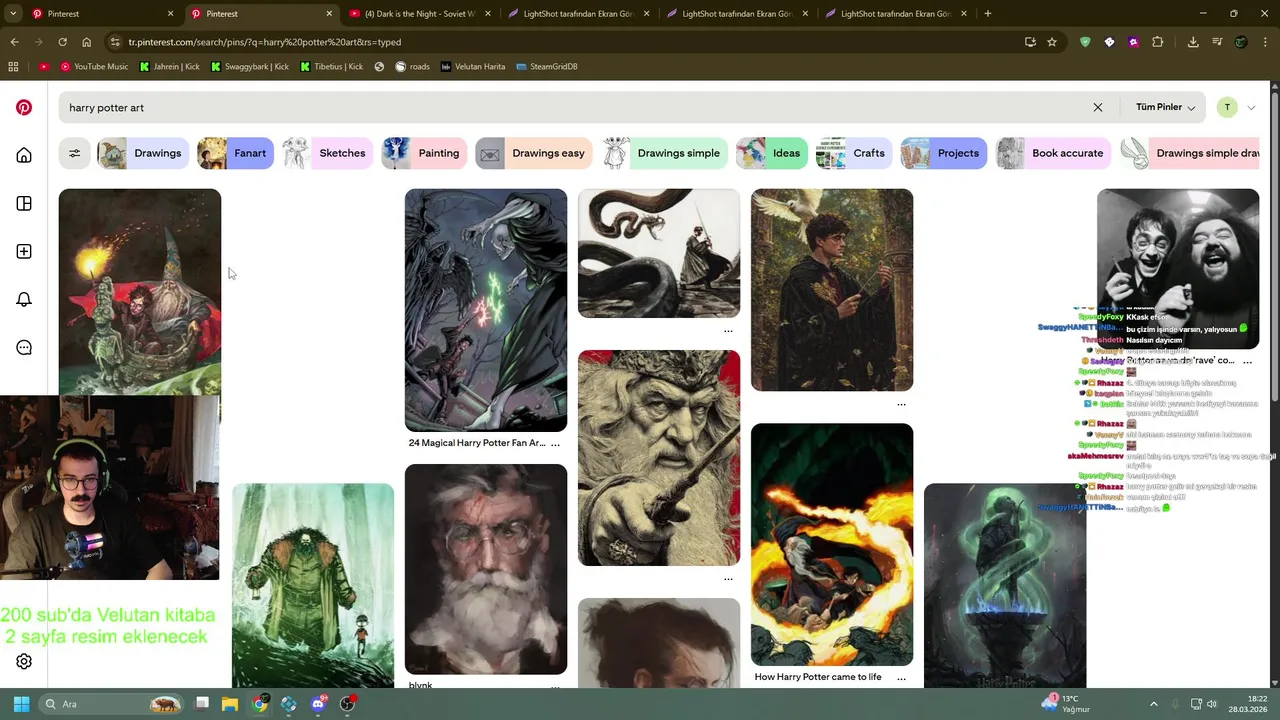
Task: More options under the crowned wizard sketch pin
Action: 728,578
